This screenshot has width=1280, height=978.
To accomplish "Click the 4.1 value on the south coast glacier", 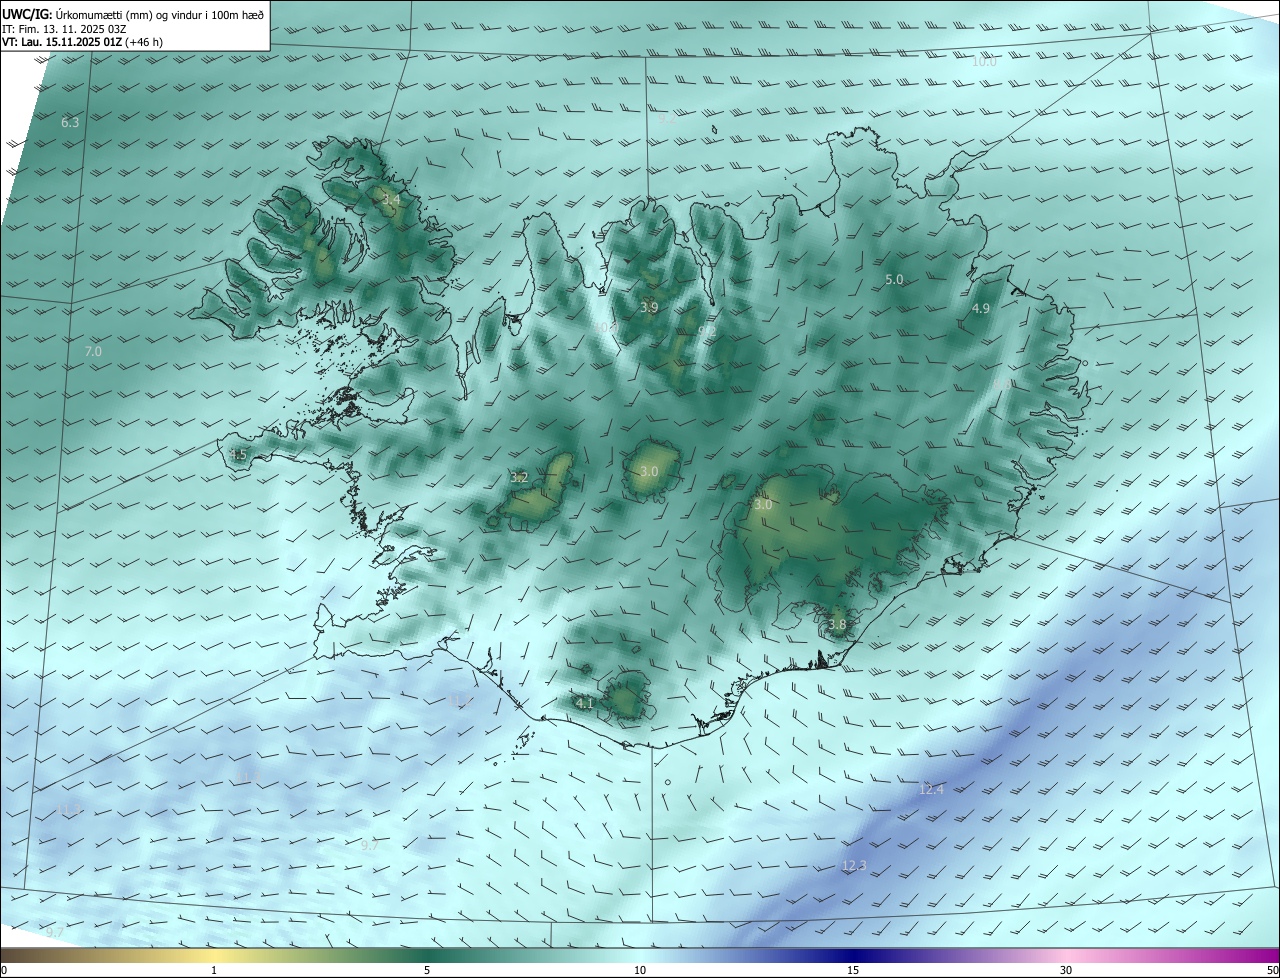I will pyautogui.click(x=585, y=703).
